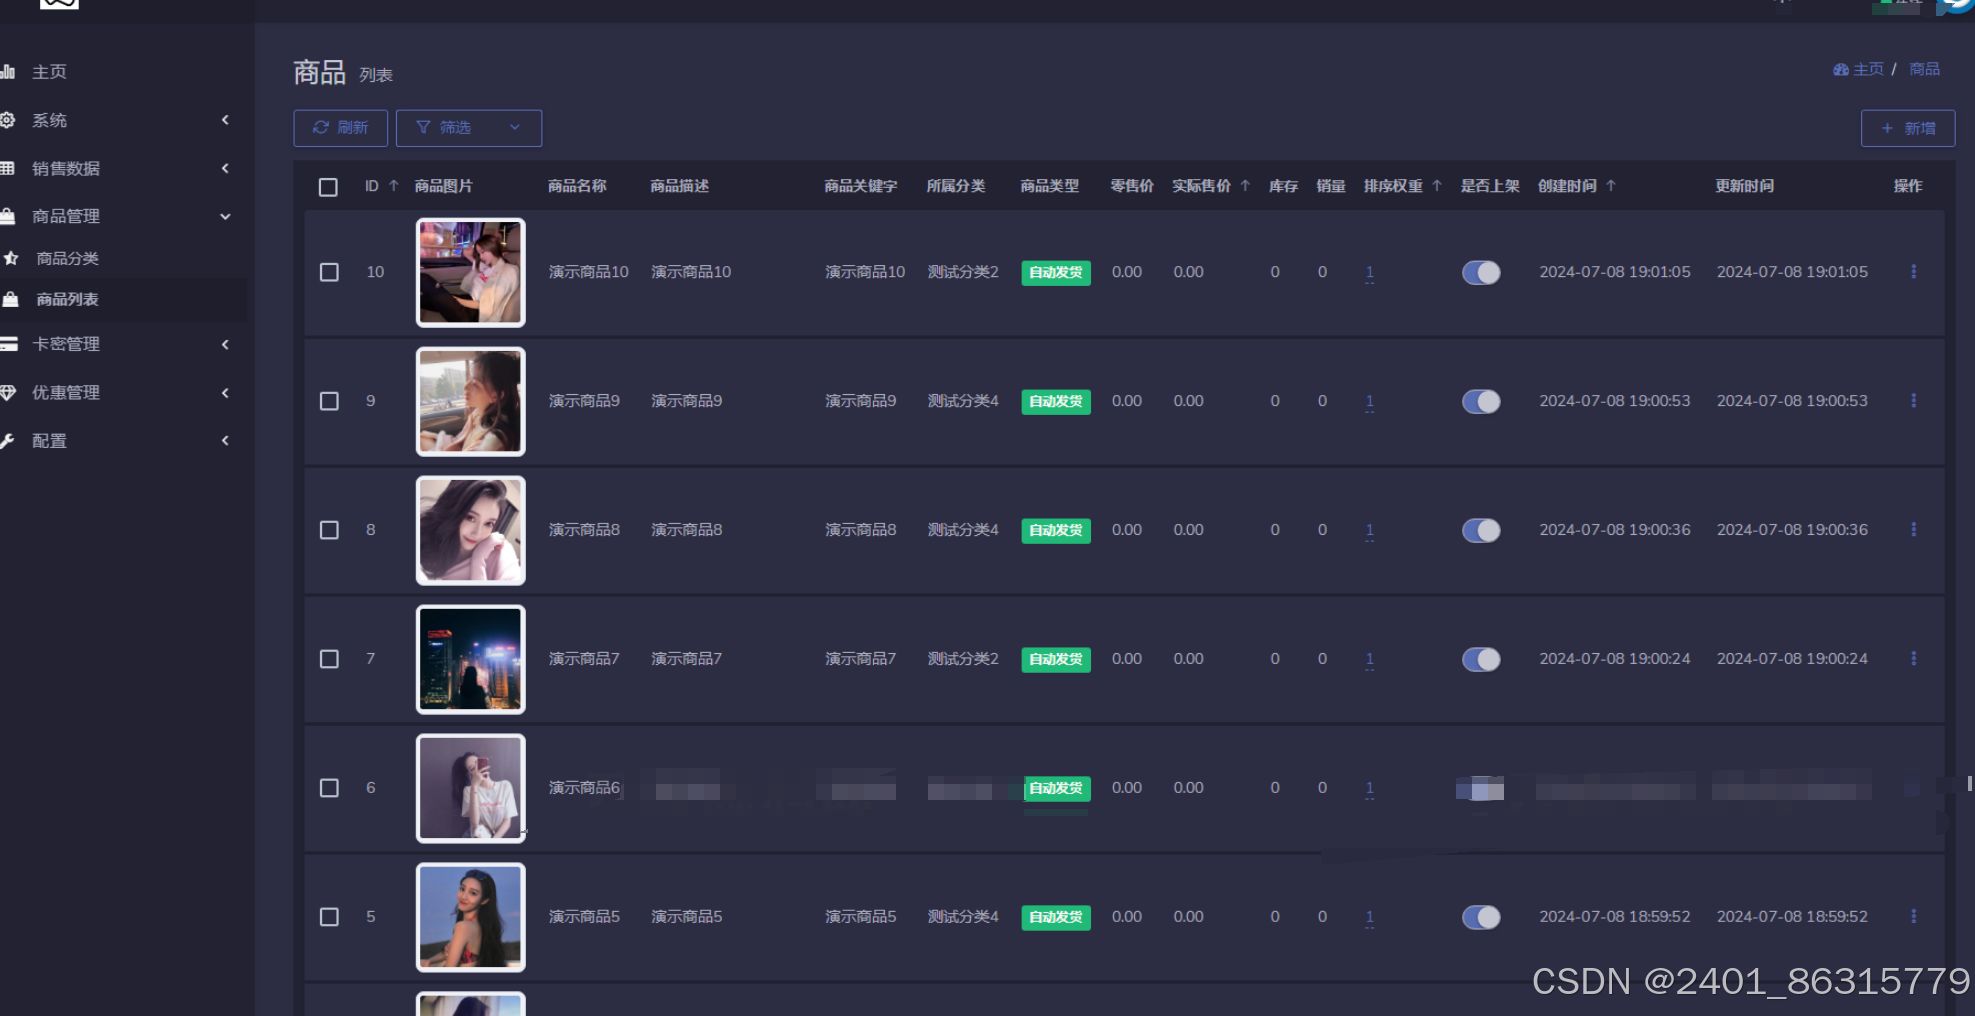Go to 主页 in the sidebar menu

click(x=49, y=72)
